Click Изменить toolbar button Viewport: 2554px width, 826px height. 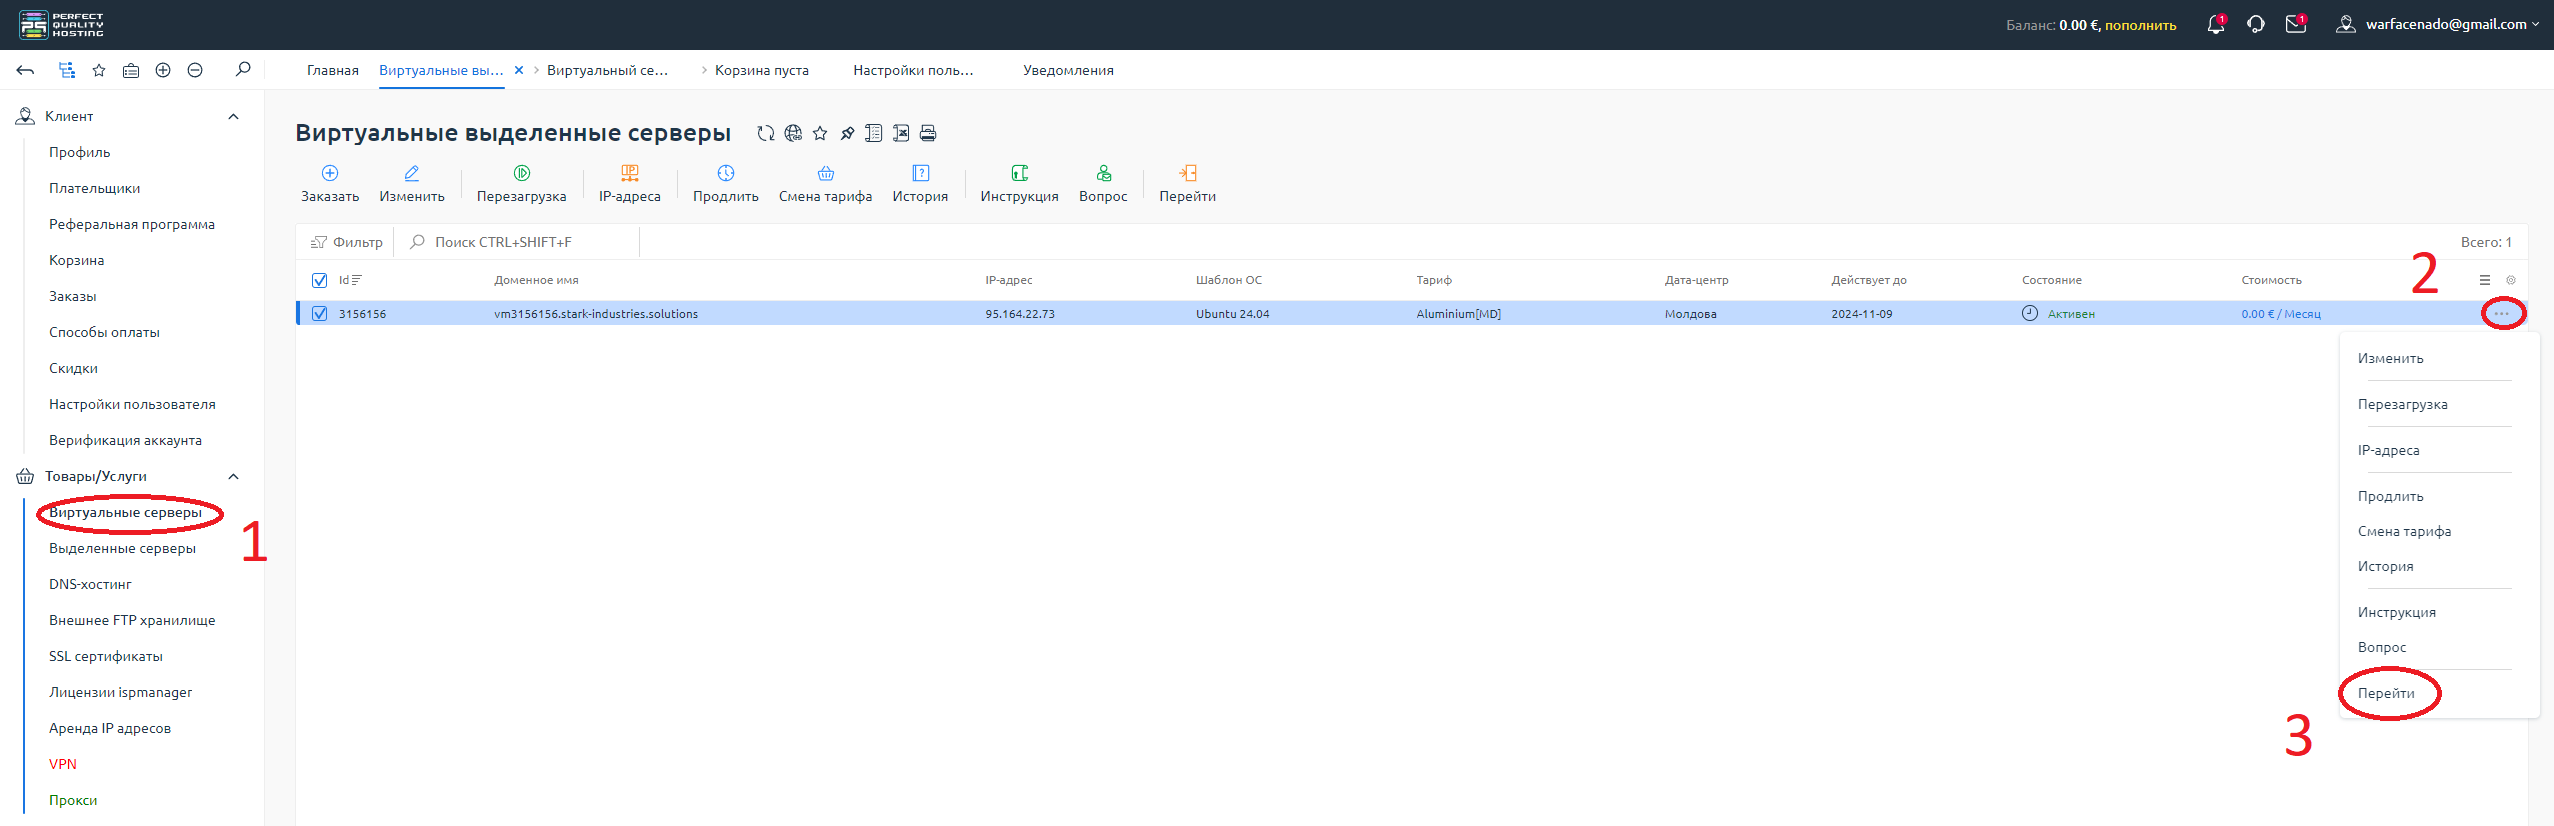tap(412, 184)
